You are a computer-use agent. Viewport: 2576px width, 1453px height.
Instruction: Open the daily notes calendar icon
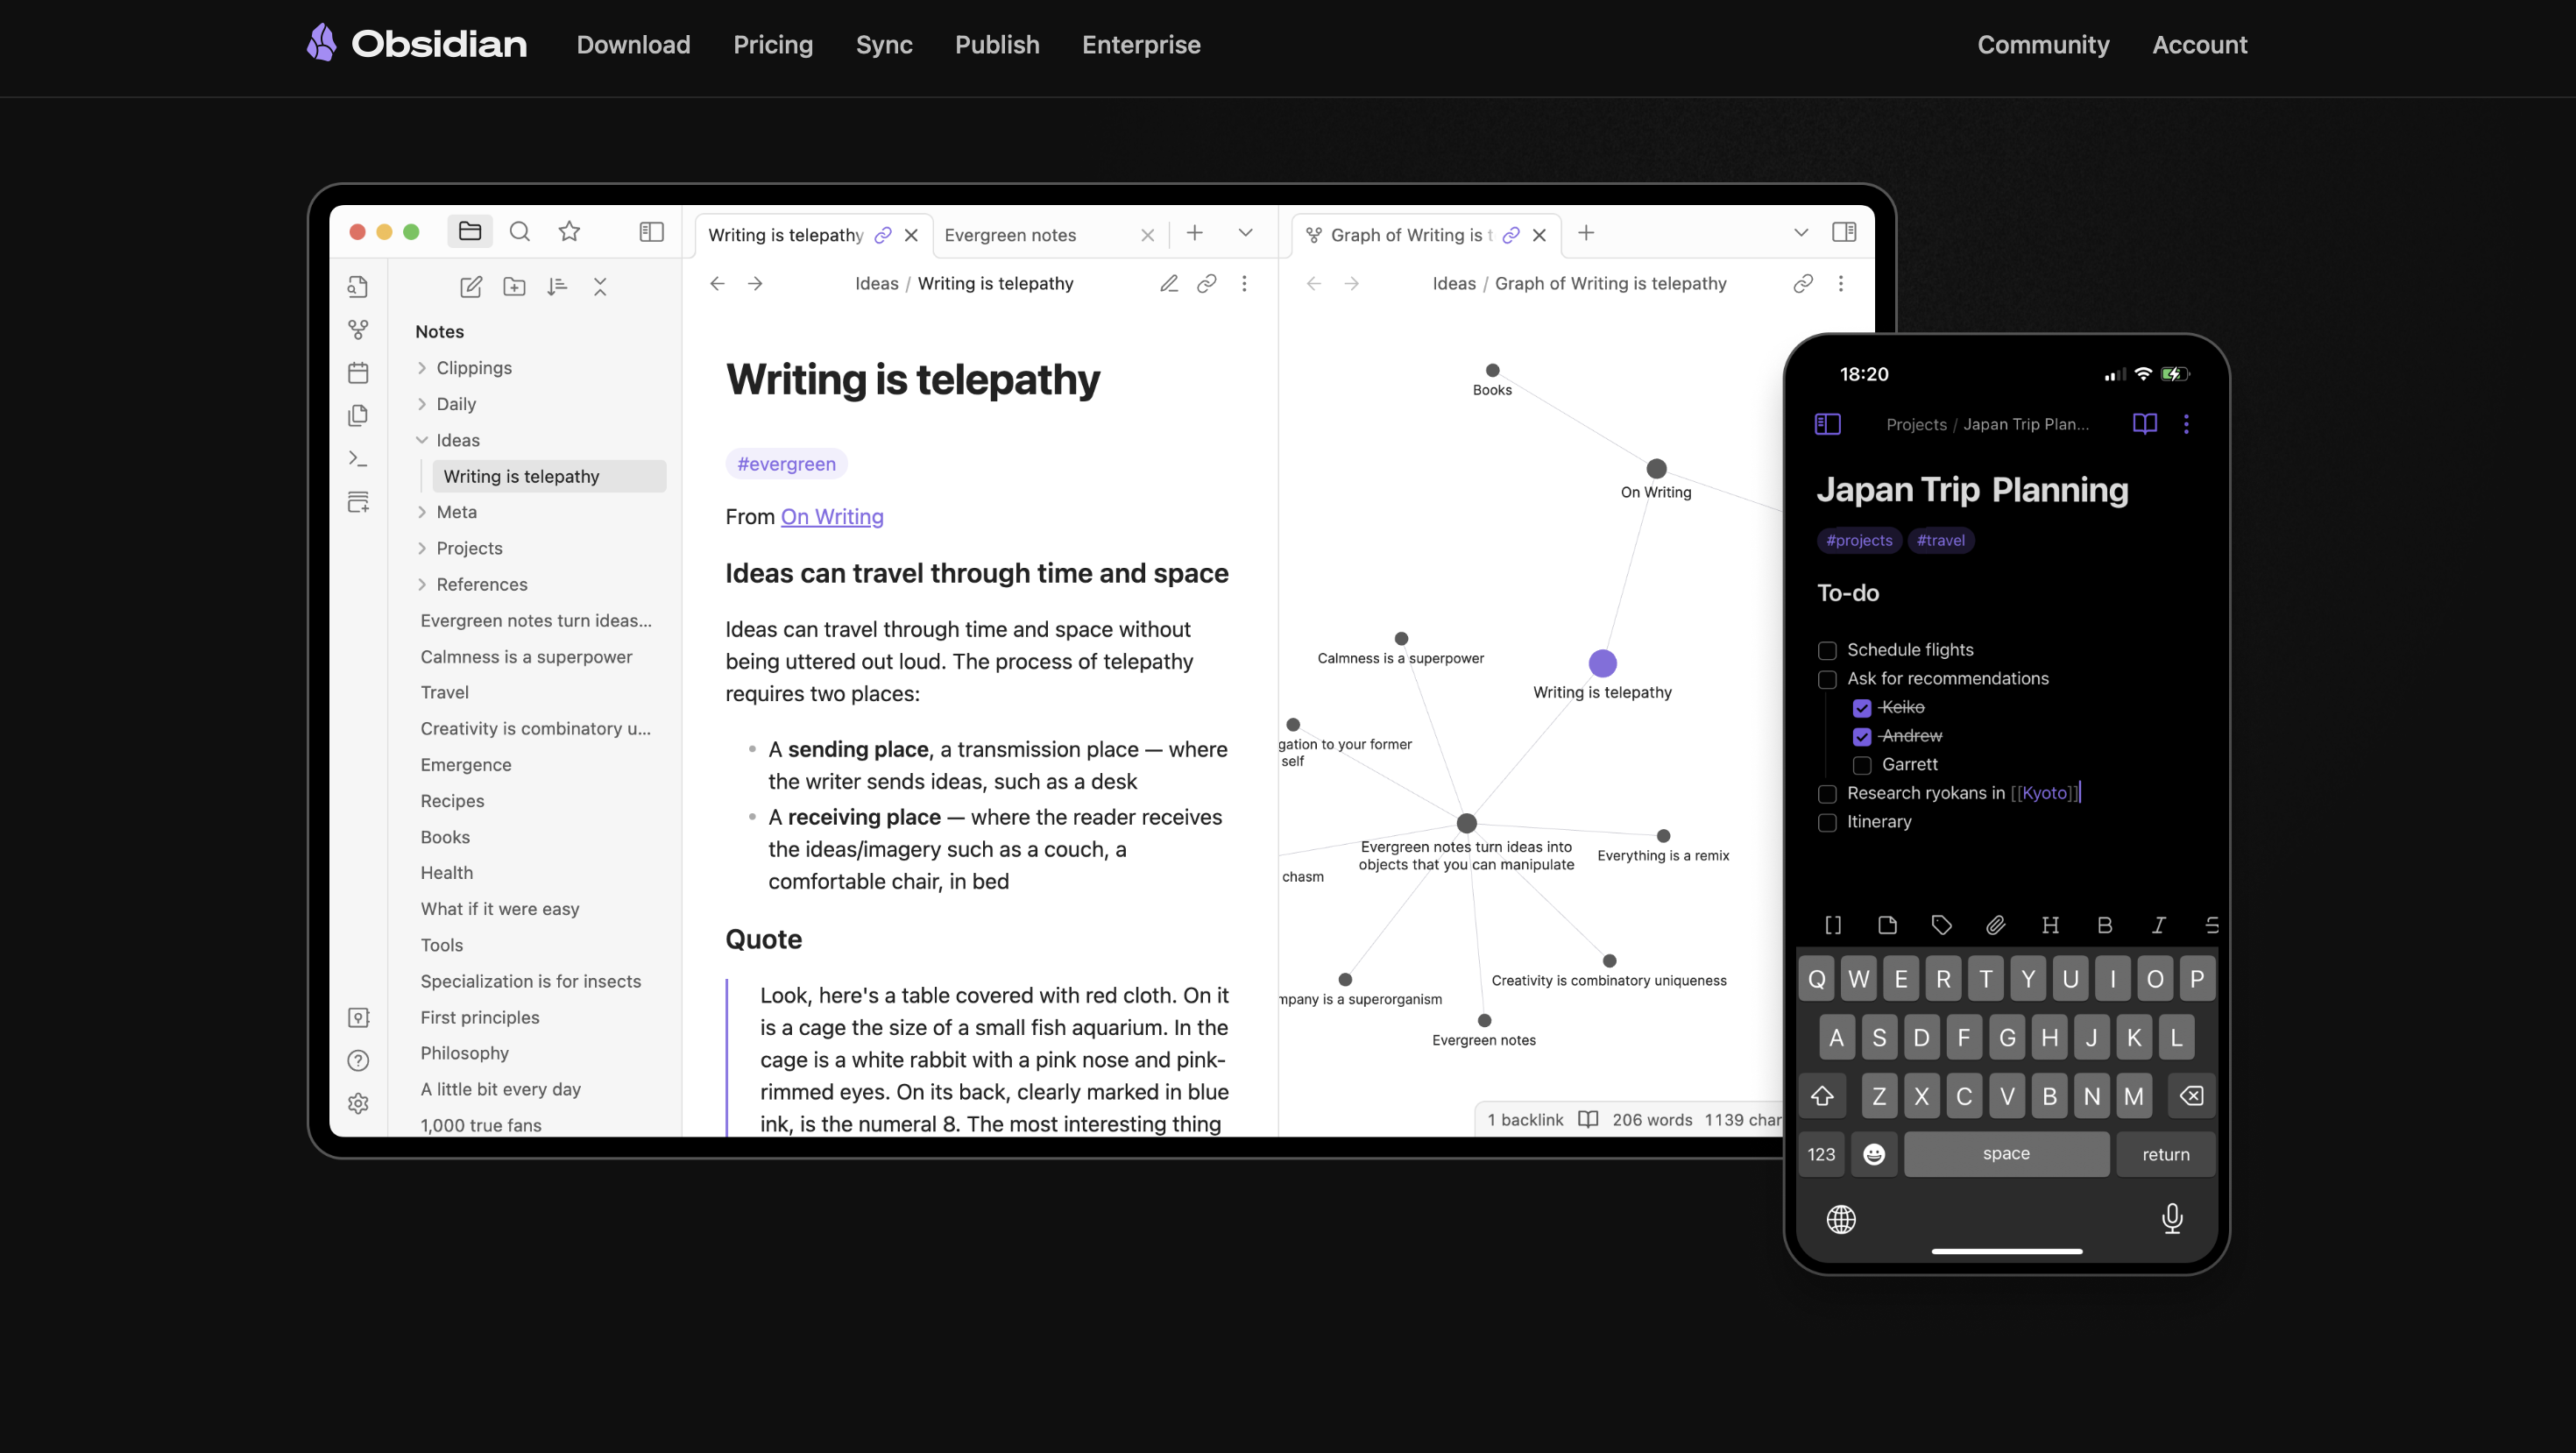pyautogui.click(x=358, y=373)
